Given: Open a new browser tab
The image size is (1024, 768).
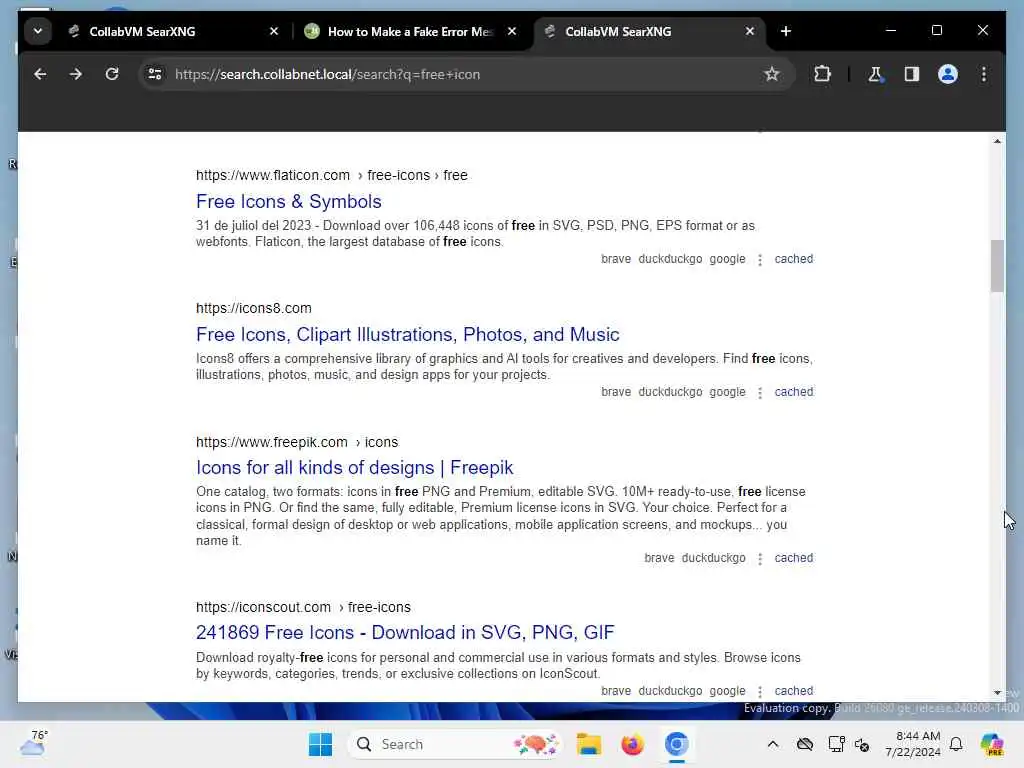Looking at the screenshot, I should click(786, 31).
